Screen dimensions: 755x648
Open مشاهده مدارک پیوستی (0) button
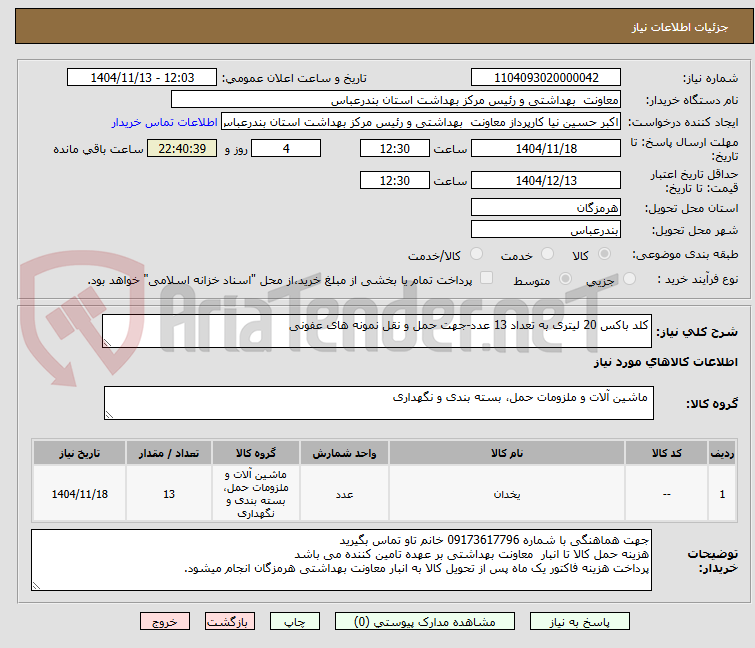(x=425, y=622)
